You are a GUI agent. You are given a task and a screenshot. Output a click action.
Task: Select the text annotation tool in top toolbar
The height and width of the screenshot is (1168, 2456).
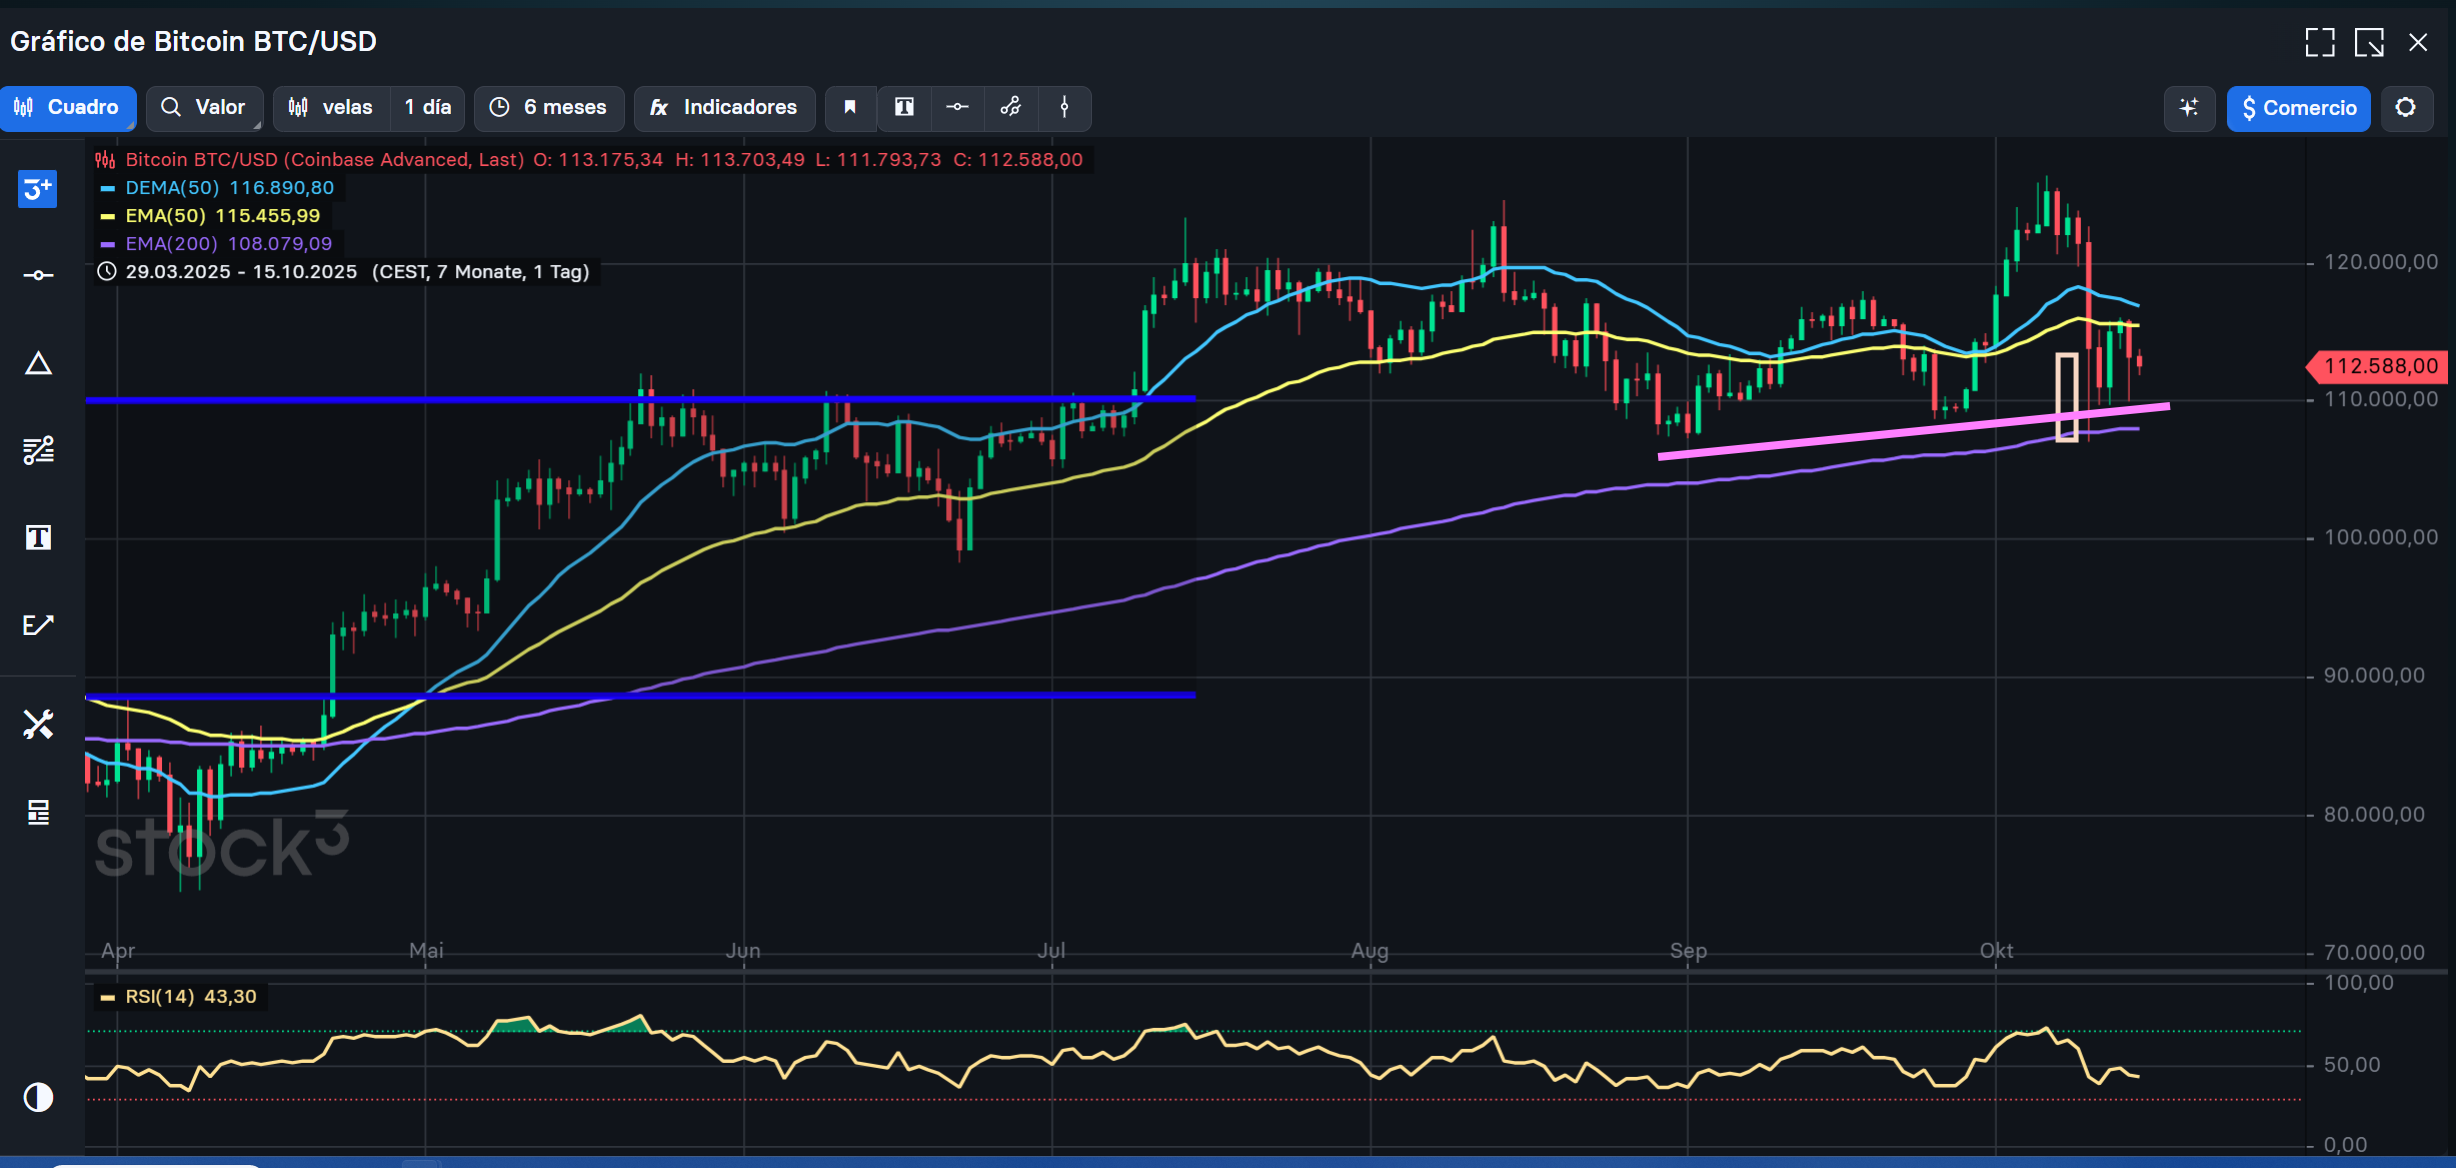point(904,108)
